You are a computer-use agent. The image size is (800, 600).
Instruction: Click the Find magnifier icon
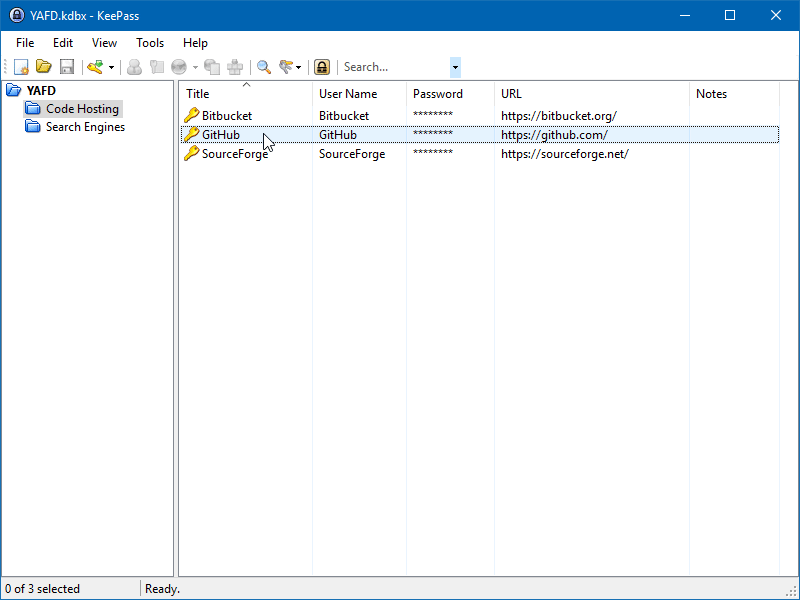(x=264, y=67)
